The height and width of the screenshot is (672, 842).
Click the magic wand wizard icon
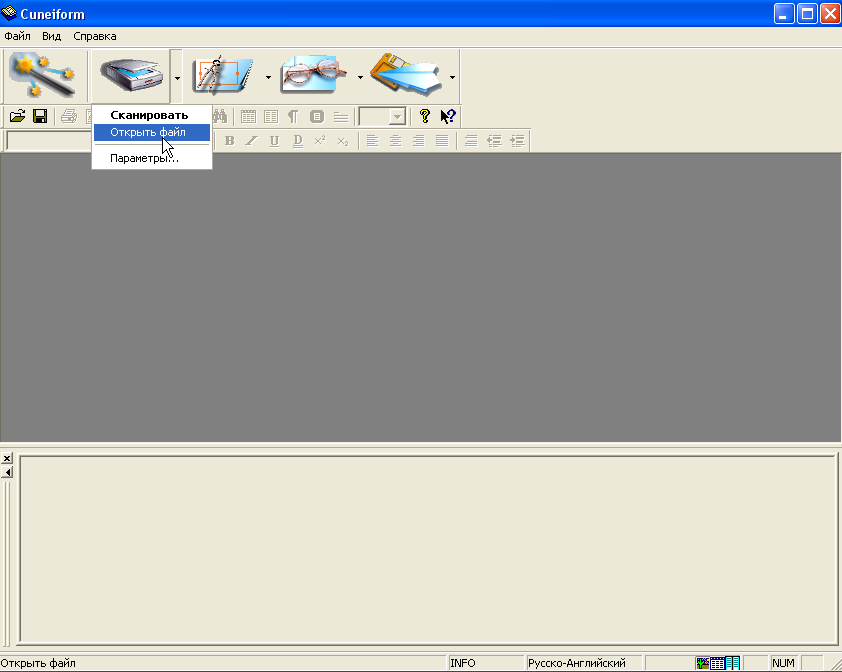pos(42,75)
